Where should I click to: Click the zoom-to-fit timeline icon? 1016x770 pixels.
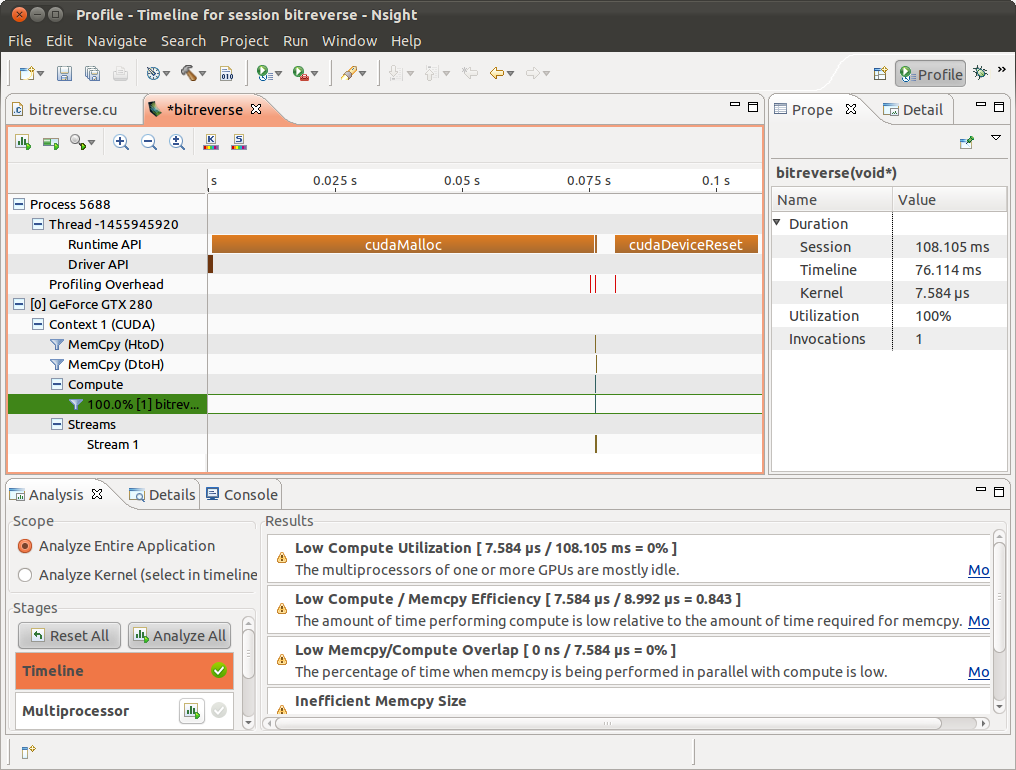tap(176, 142)
